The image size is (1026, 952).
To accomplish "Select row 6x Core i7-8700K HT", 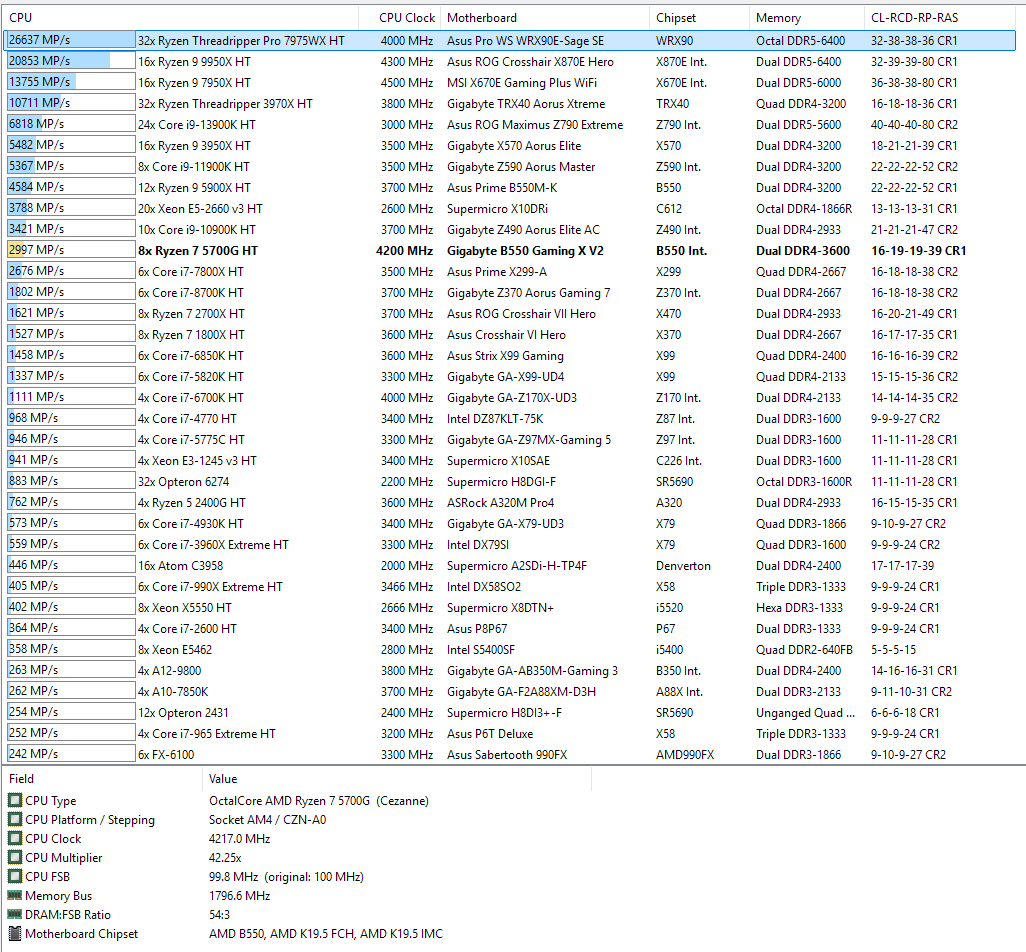I will click(x=509, y=292).
